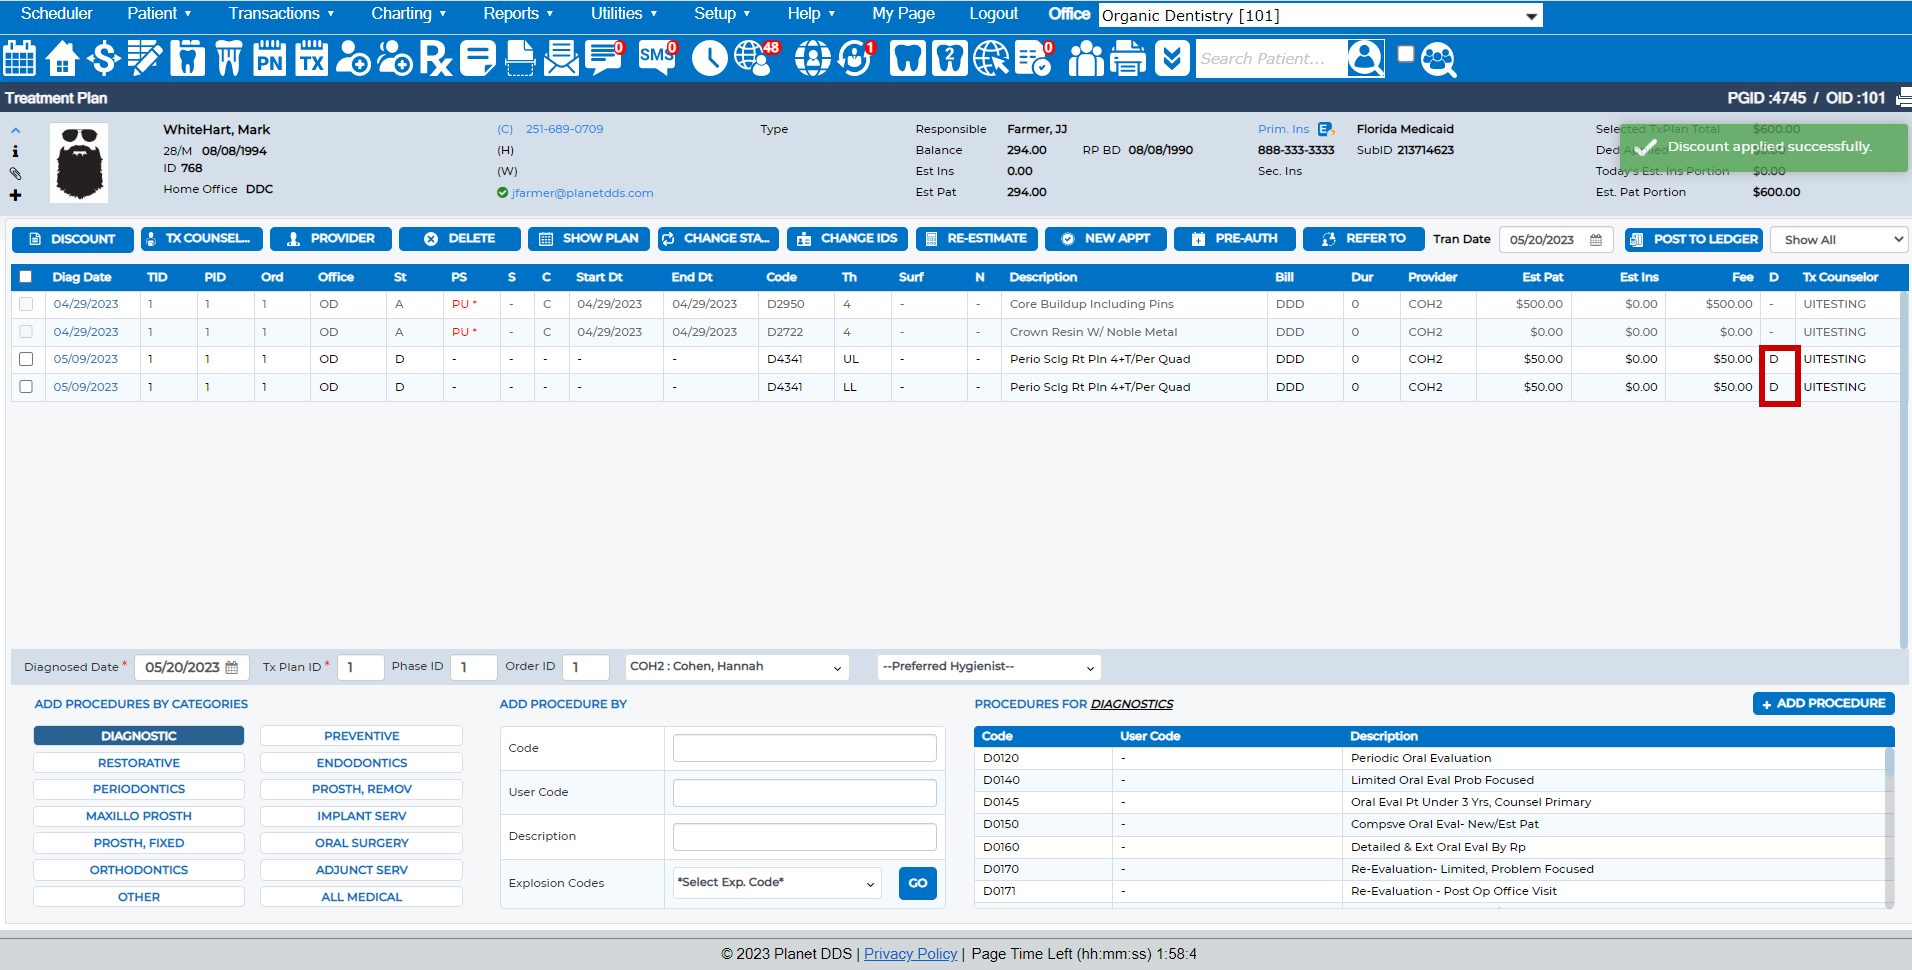1912x970 pixels.
Task: Click the Diagnosed Date field
Action: pyautogui.click(x=192, y=667)
